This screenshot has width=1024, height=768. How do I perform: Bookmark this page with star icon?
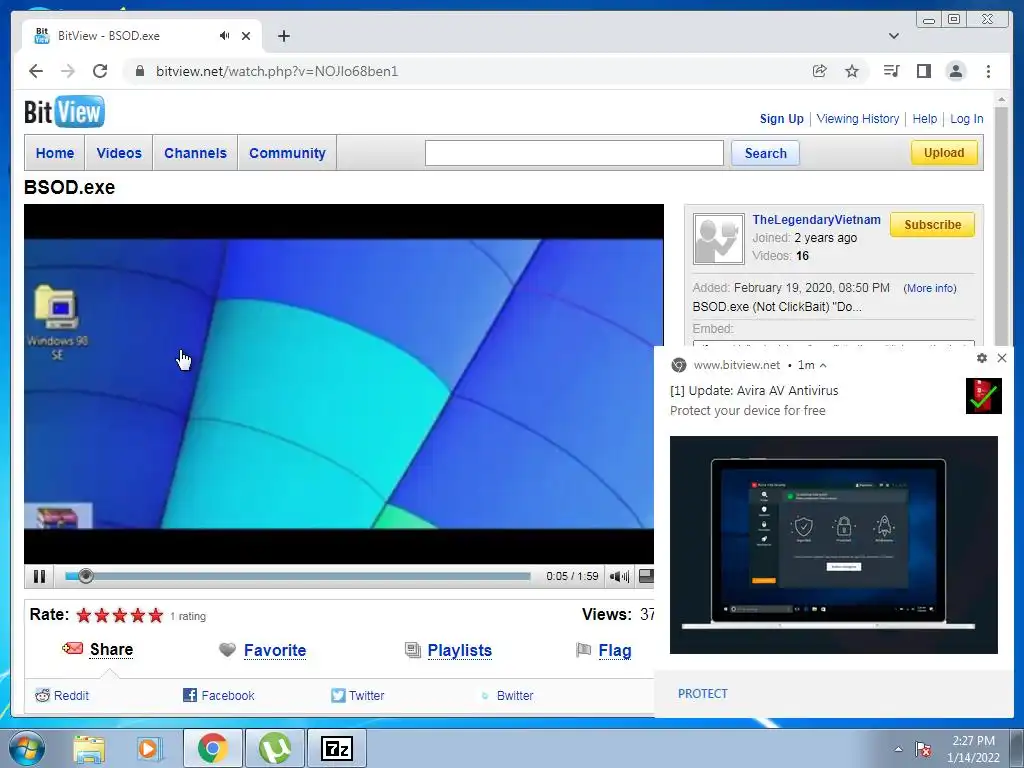(x=852, y=71)
